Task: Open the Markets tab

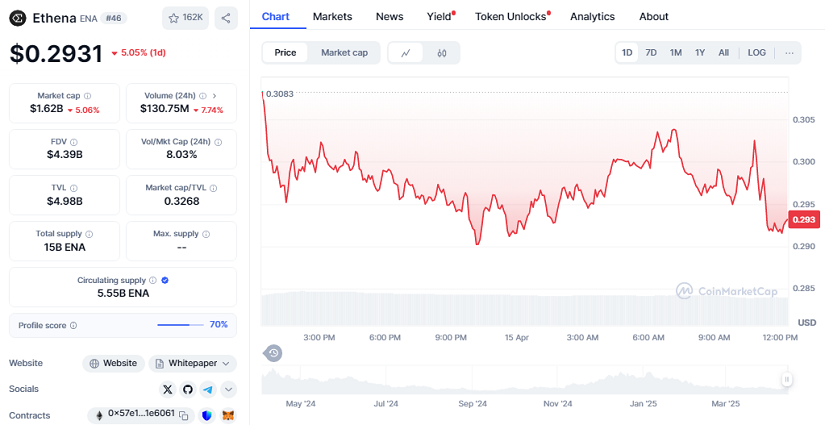Action: coord(333,16)
